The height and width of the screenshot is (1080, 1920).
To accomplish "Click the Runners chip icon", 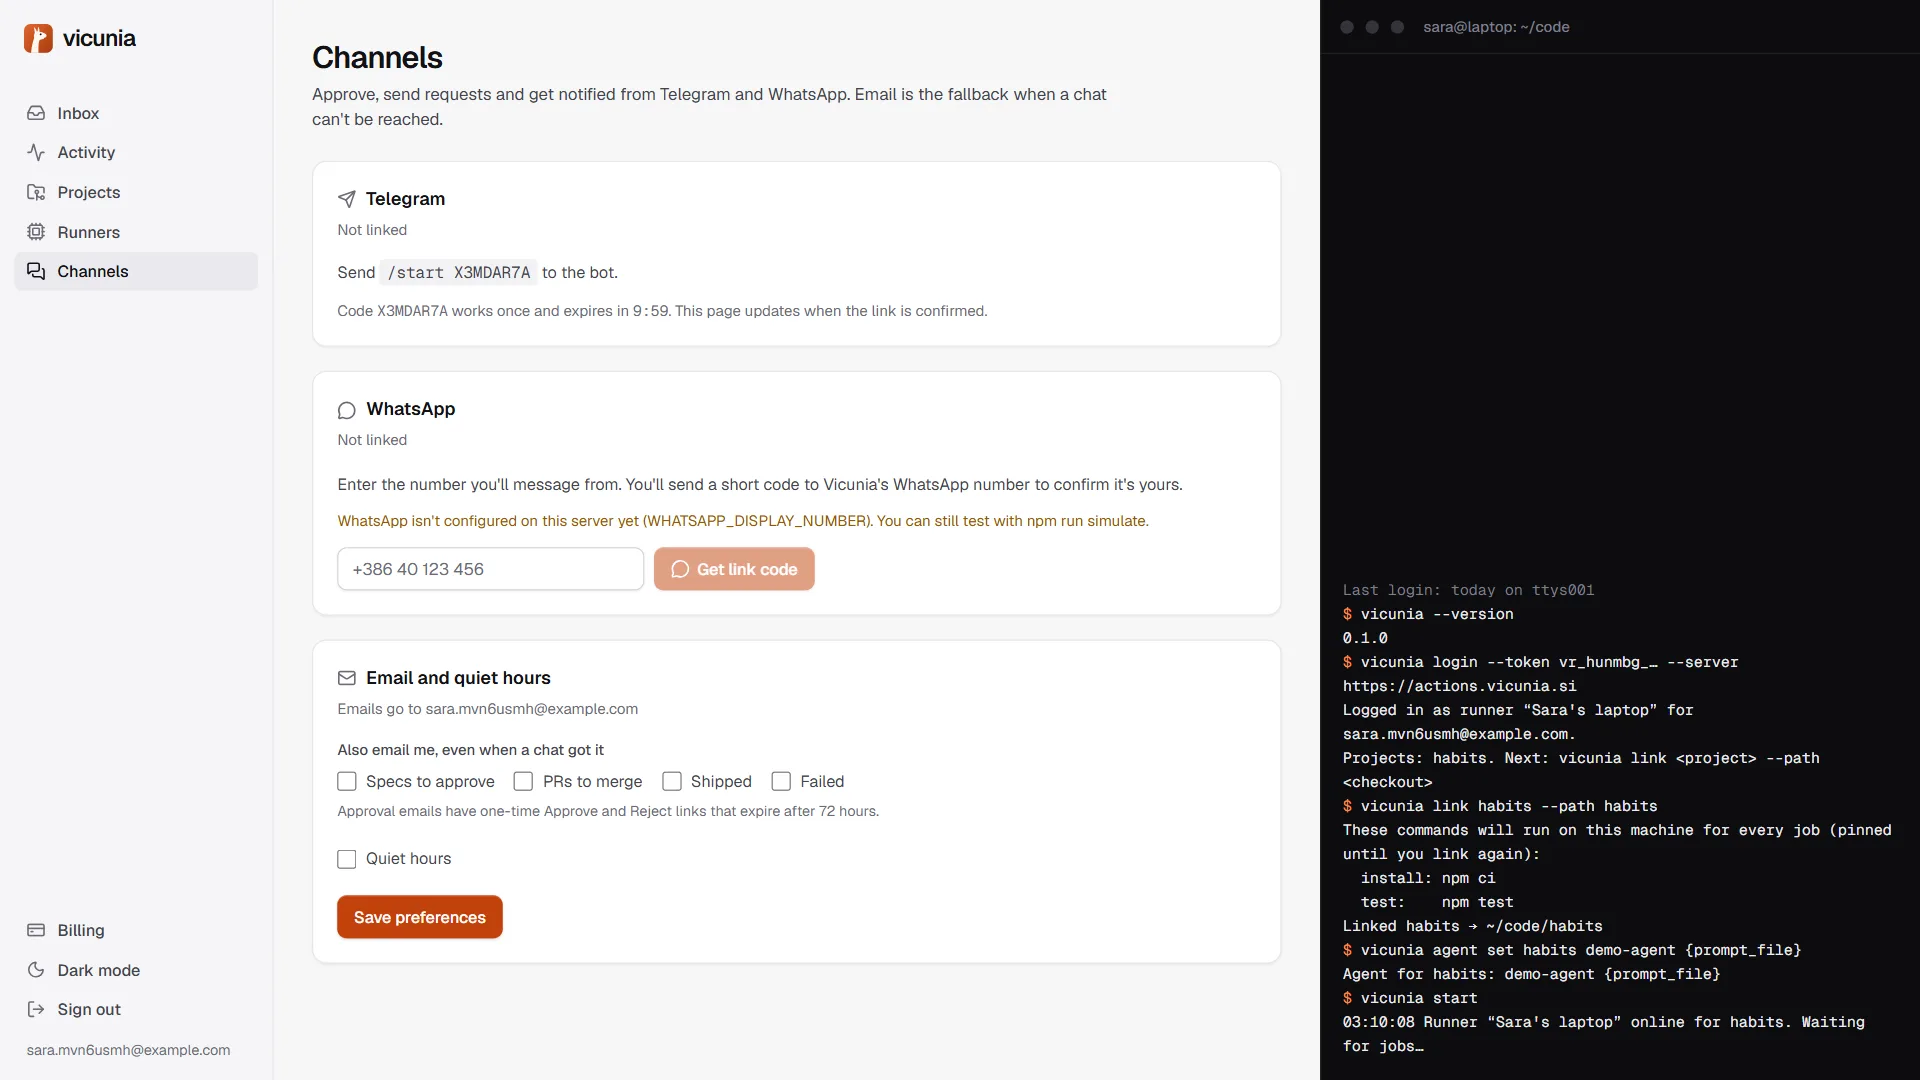I will (x=36, y=232).
